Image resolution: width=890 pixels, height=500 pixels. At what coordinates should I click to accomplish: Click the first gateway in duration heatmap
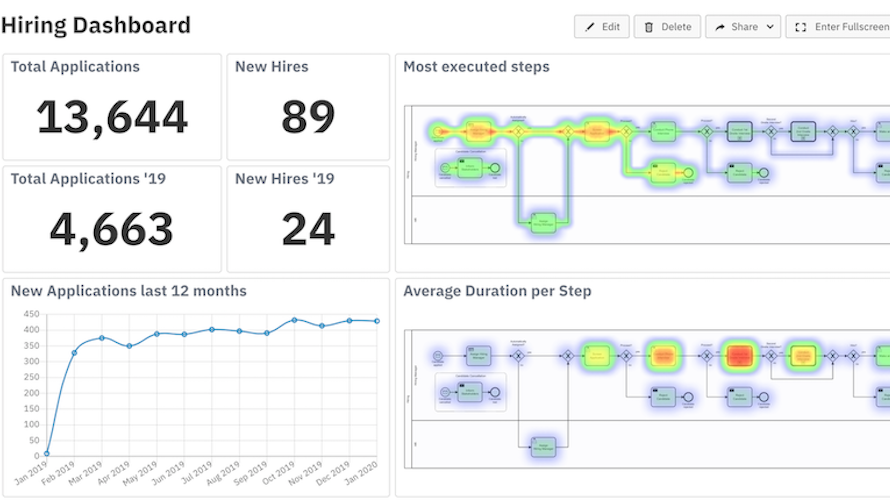[x=518, y=356]
